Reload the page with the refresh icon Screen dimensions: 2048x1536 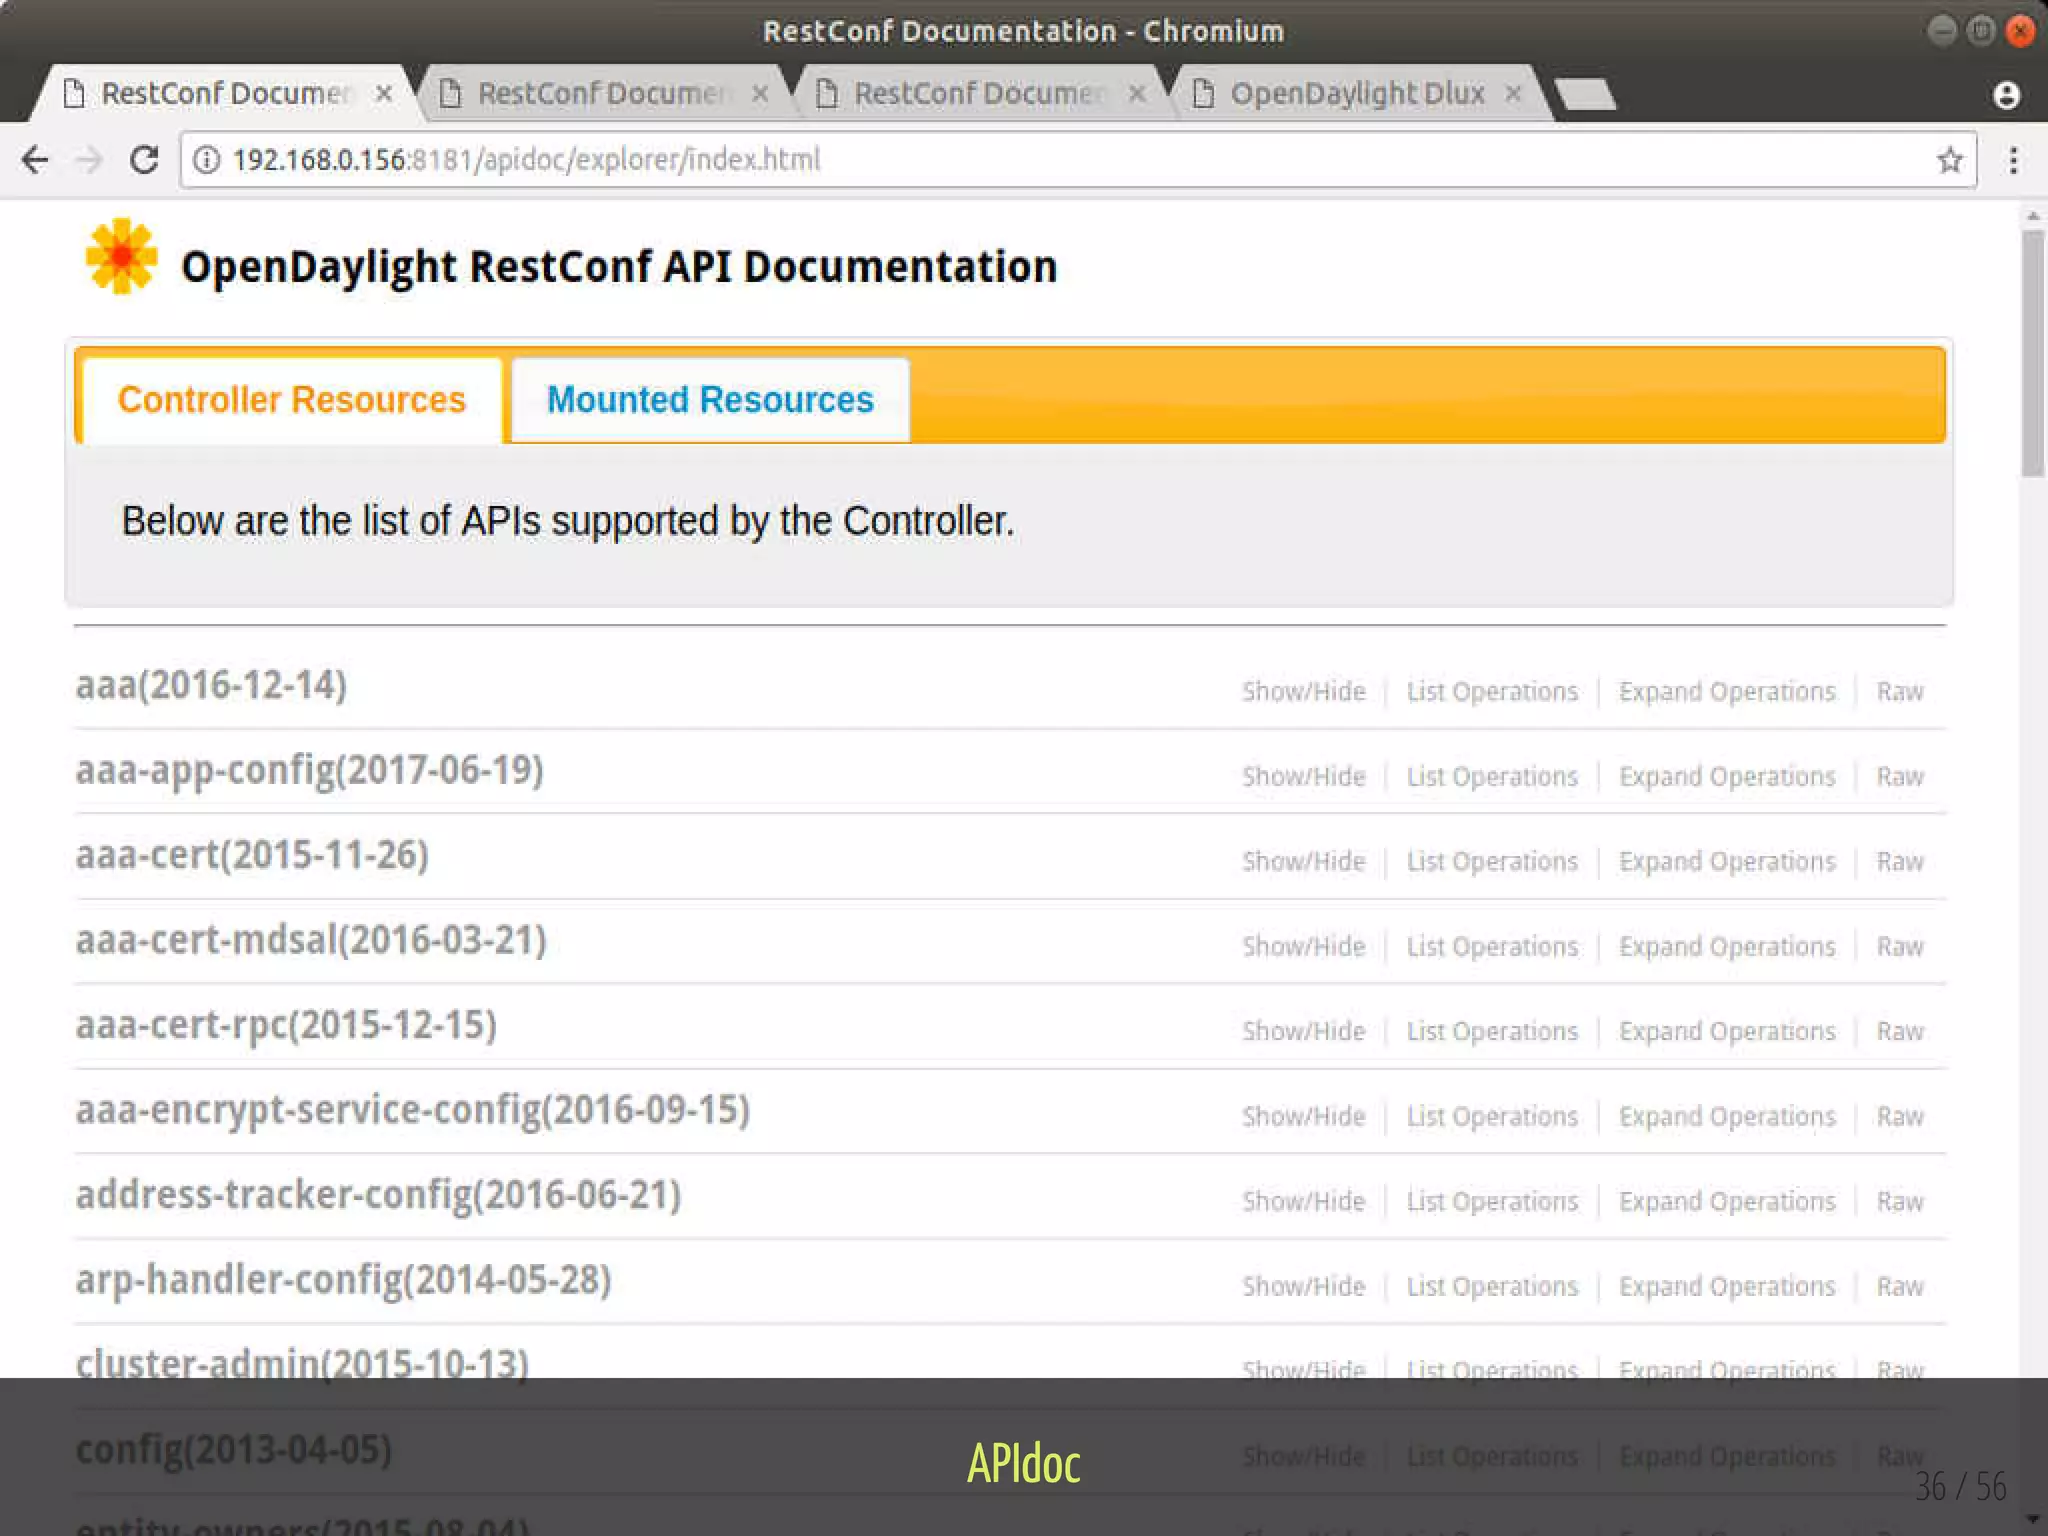[x=145, y=160]
